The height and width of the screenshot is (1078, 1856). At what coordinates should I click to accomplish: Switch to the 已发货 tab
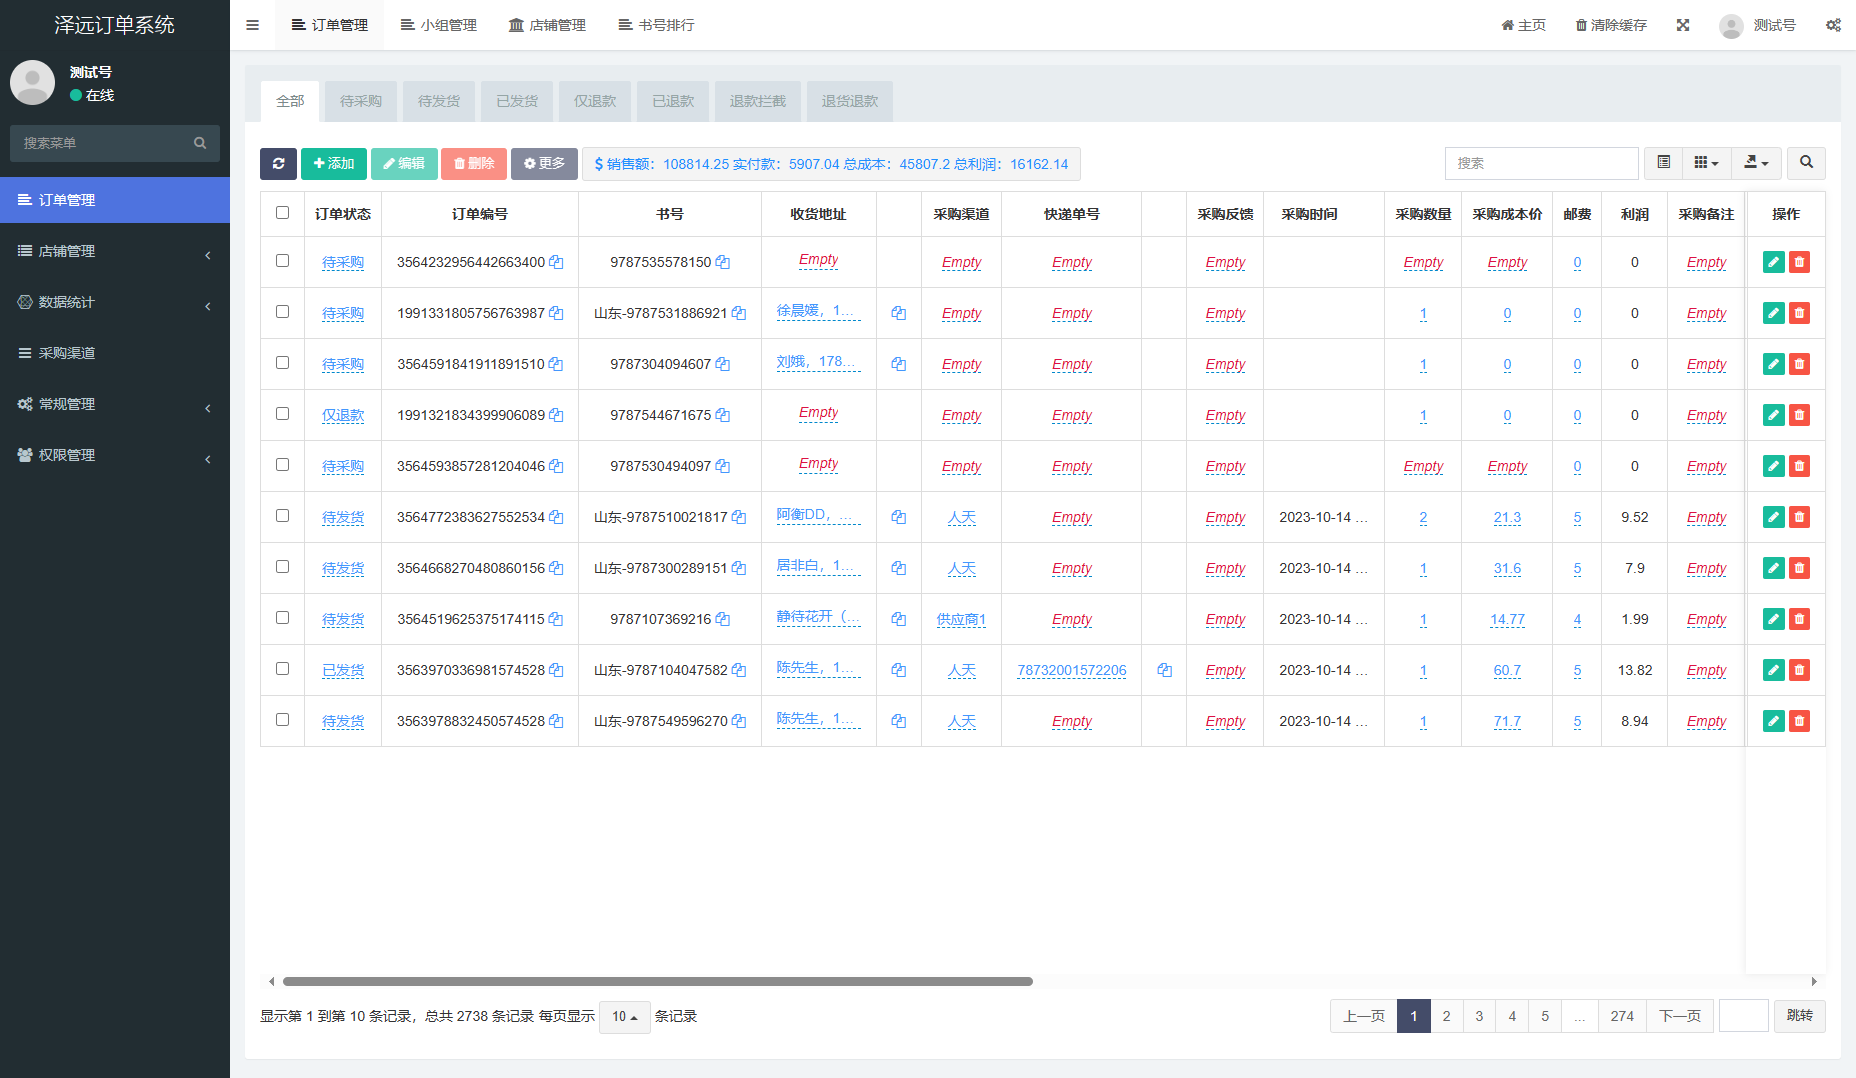point(517,101)
